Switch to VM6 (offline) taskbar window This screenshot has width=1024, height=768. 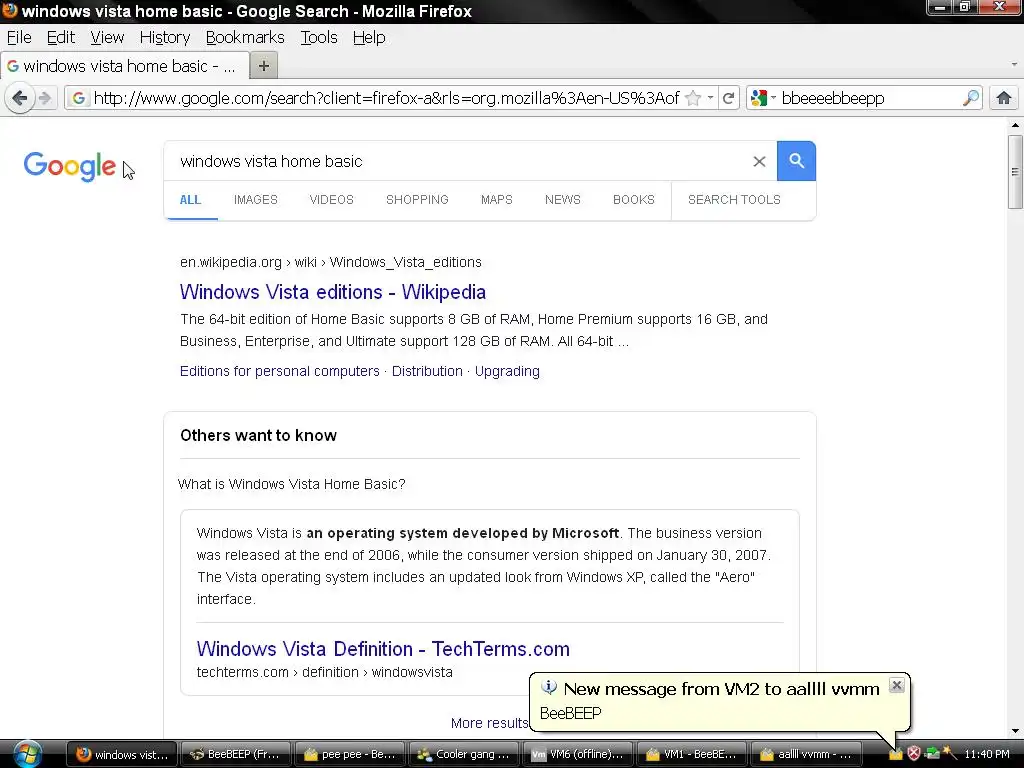click(x=578, y=754)
